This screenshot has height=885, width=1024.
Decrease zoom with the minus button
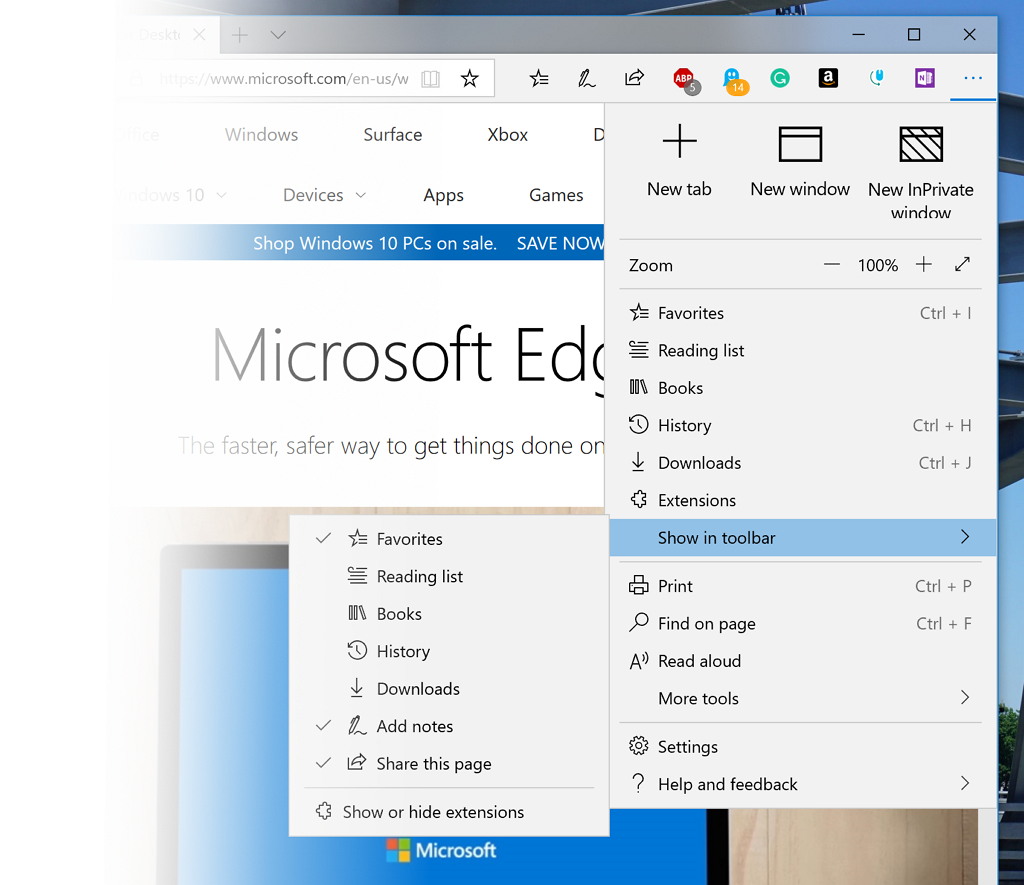(831, 265)
